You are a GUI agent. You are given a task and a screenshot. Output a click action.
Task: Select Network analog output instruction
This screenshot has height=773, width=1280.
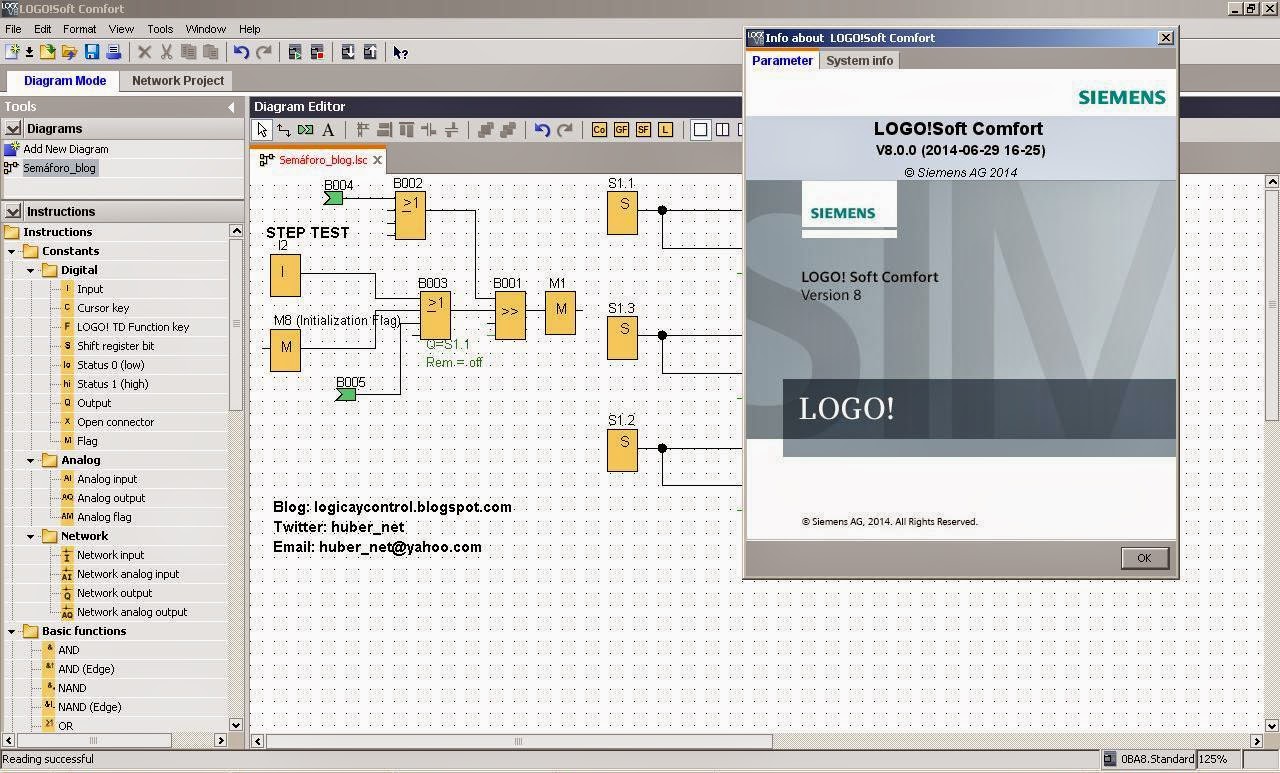click(x=132, y=612)
